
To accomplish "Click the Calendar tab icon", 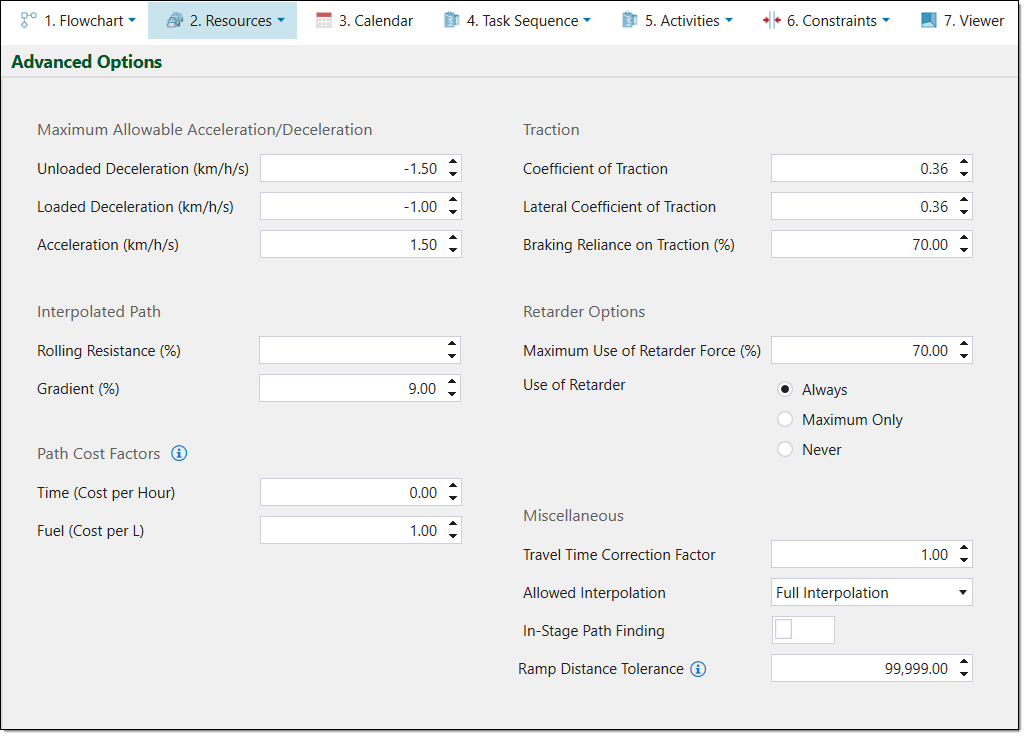I will [x=324, y=20].
